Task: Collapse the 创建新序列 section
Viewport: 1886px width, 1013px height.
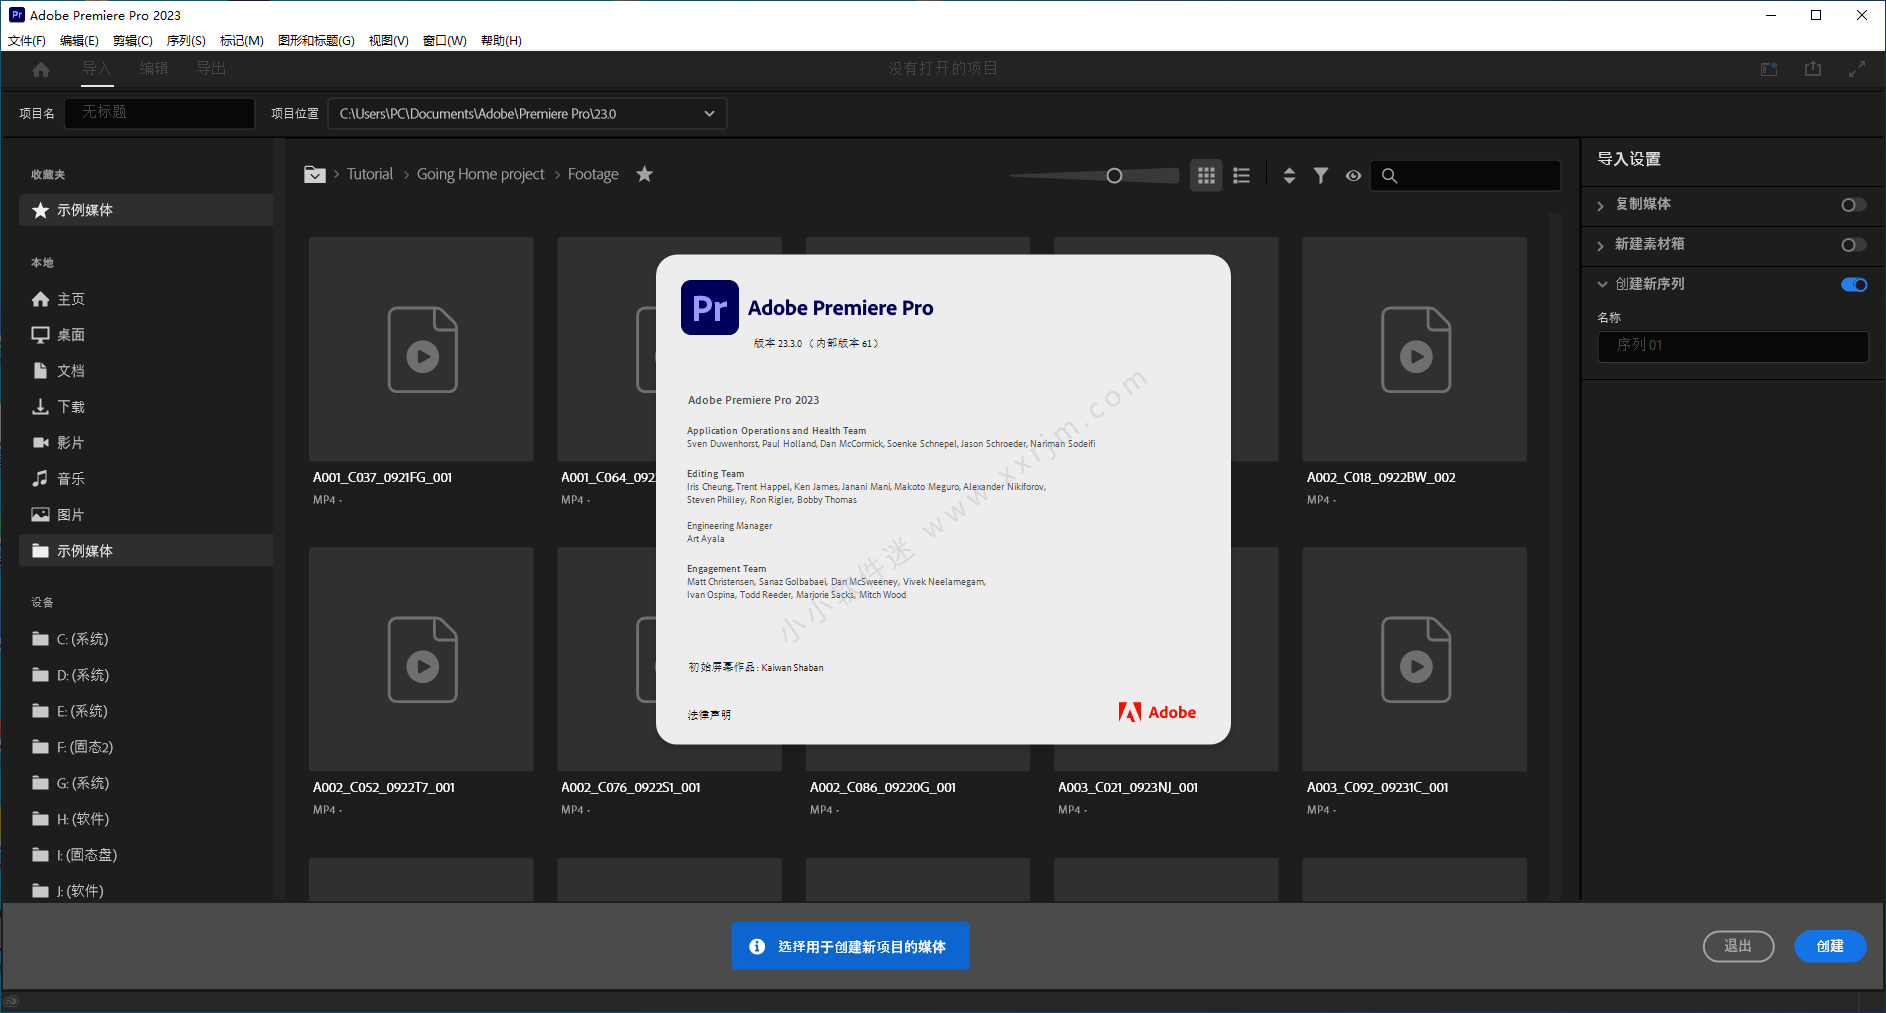Action: point(1602,284)
